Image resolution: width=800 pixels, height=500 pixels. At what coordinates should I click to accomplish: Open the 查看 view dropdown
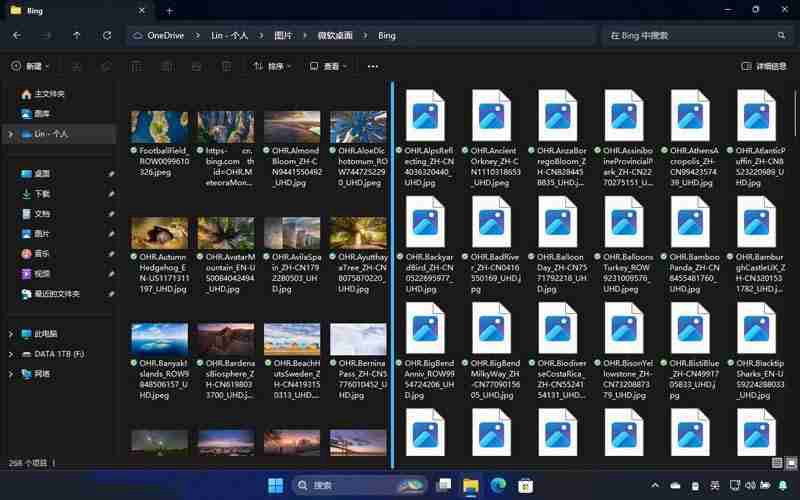point(328,66)
